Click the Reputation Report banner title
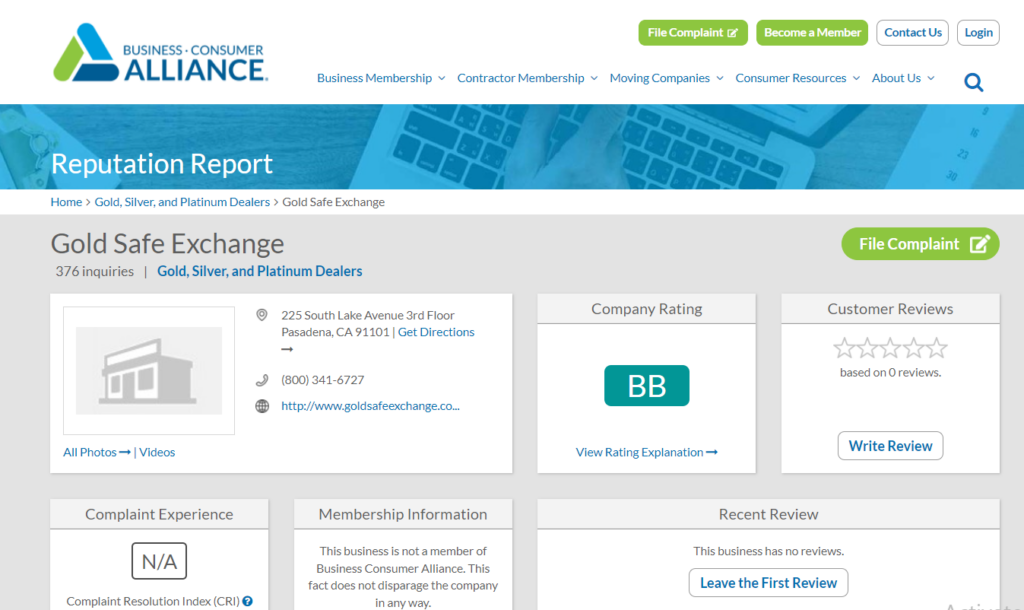This screenshot has width=1024, height=610. tap(162, 163)
